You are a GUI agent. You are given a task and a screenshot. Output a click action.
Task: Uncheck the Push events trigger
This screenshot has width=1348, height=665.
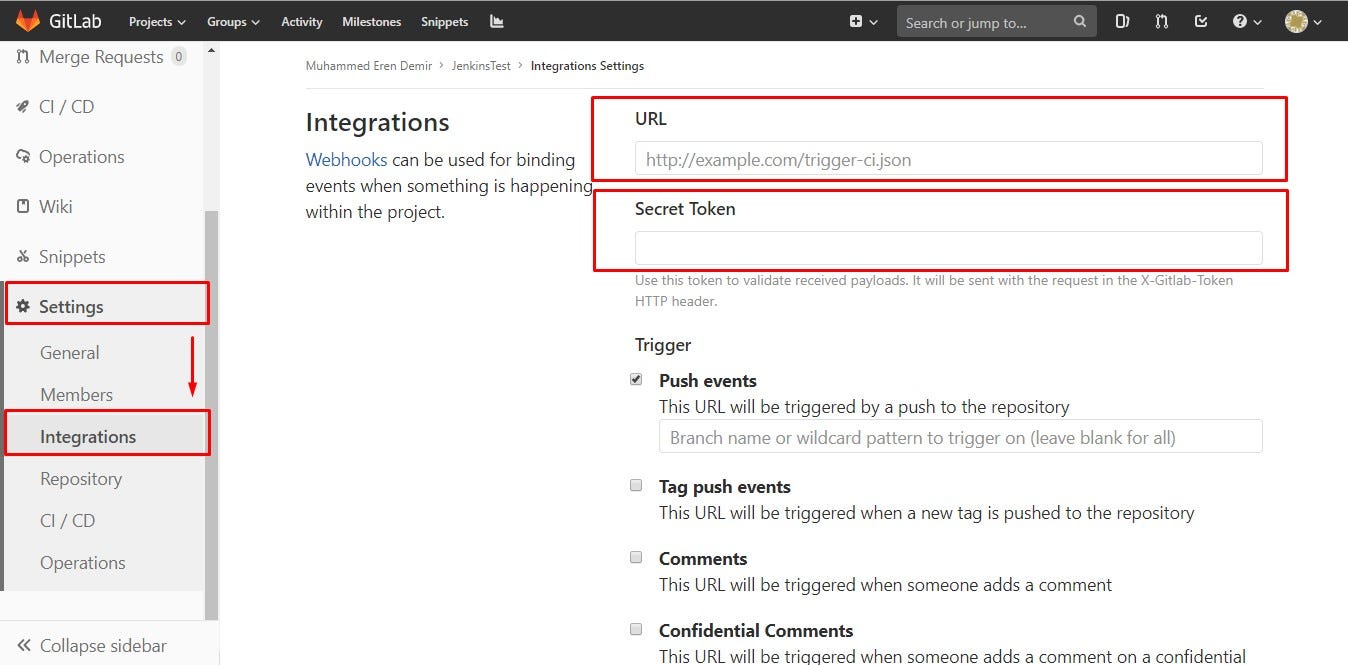tap(636, 379)
